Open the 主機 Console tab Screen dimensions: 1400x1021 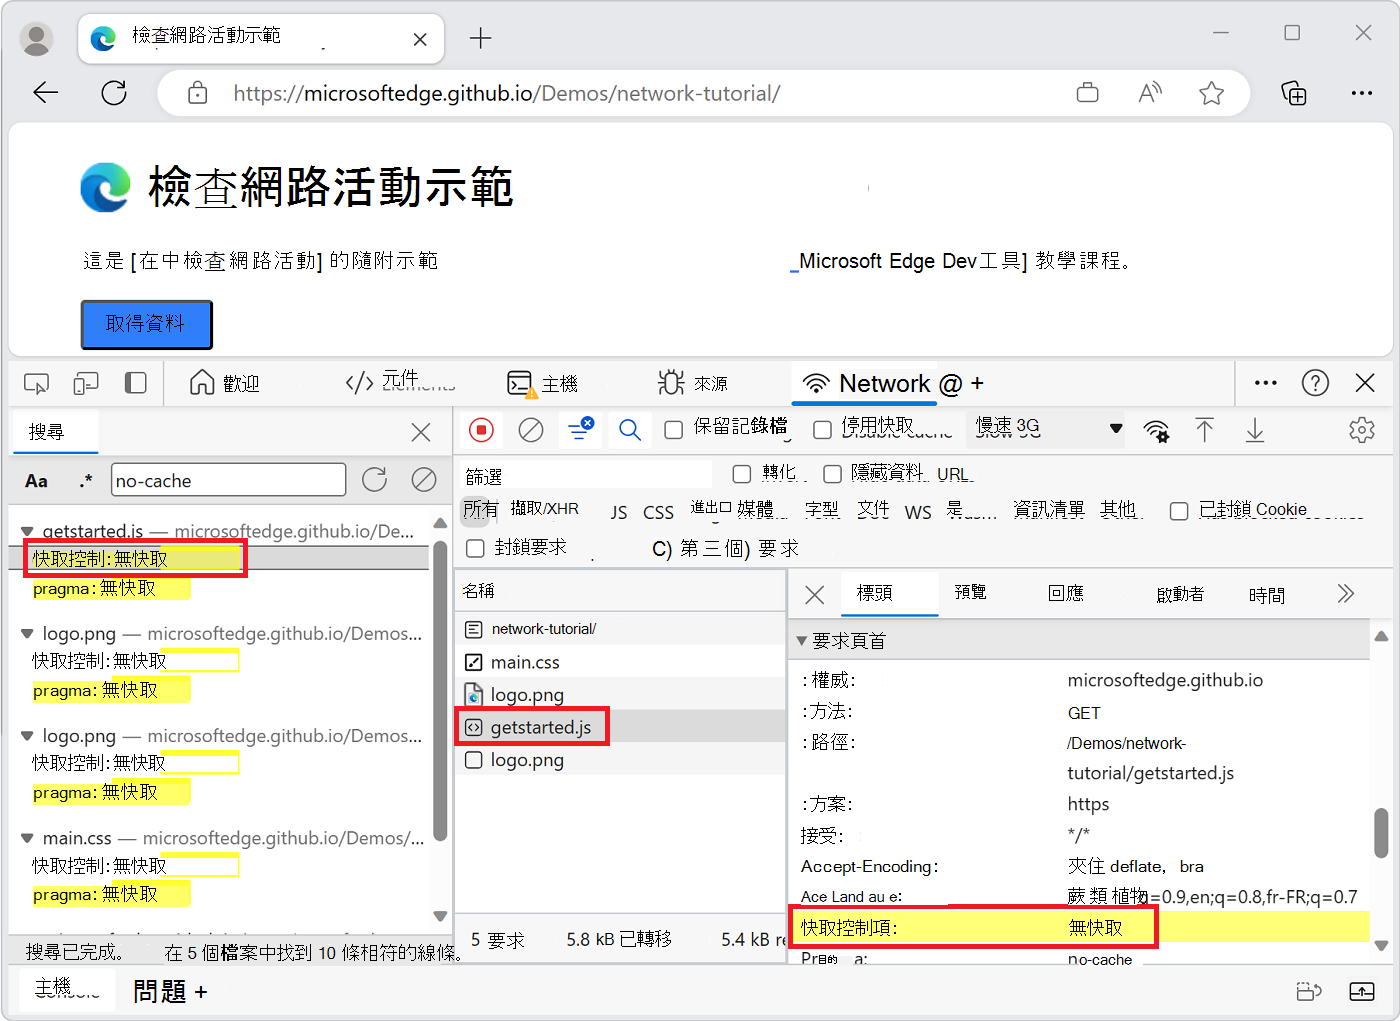point(543,383)
